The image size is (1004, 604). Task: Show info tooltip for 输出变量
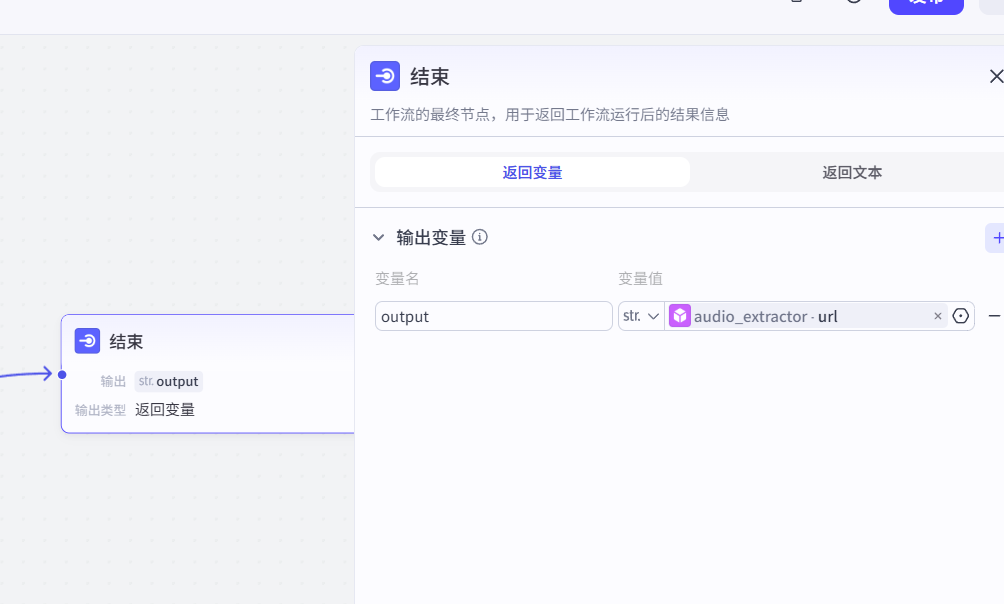pyautogui.click(x=480, y=238)
